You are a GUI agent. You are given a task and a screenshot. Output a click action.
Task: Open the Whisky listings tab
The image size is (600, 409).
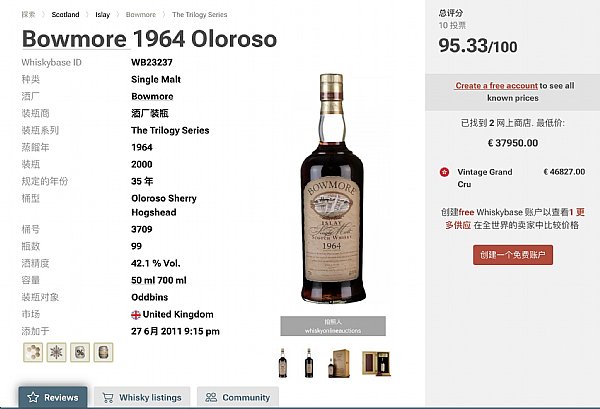click(142, 398)
